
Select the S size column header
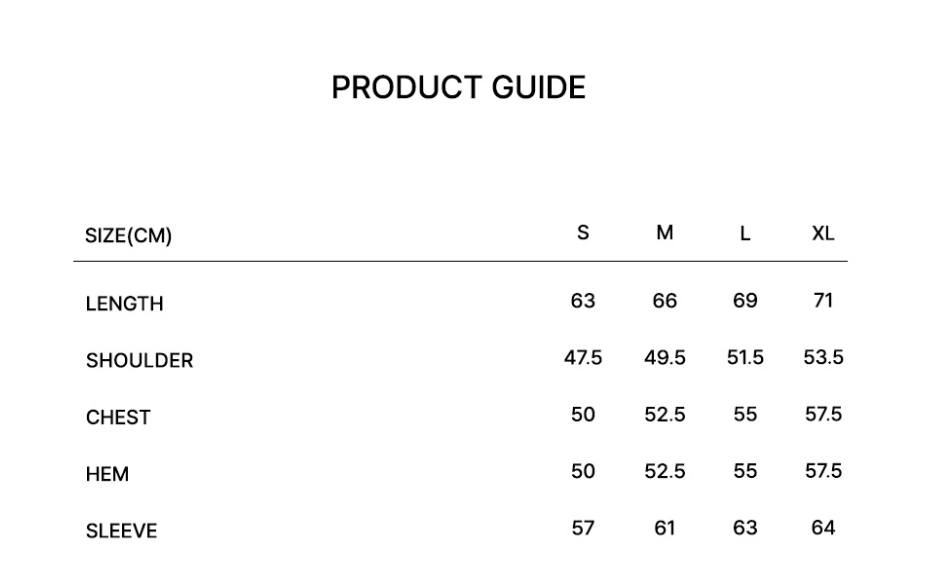coord(583,233)
